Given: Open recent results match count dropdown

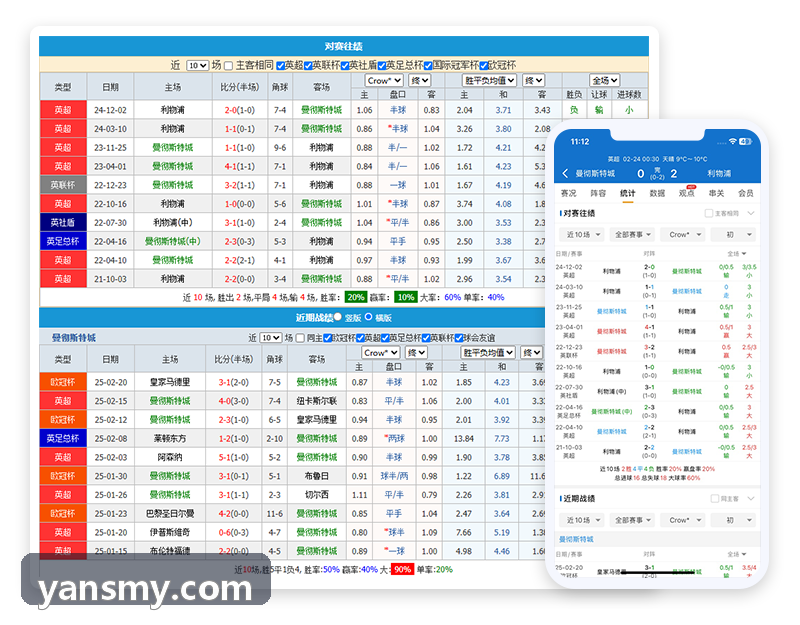Looking at the screenshot, I should pos(270,338).
